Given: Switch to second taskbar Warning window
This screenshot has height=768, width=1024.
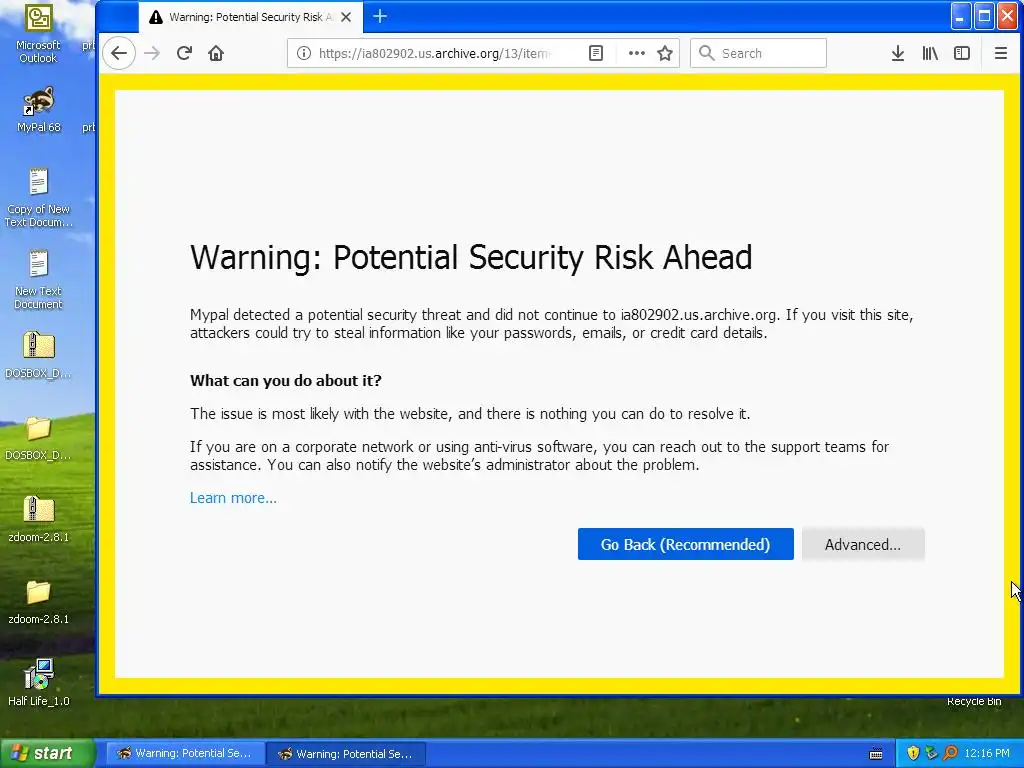Looking at the screenshot, I should tap(346, 753).
